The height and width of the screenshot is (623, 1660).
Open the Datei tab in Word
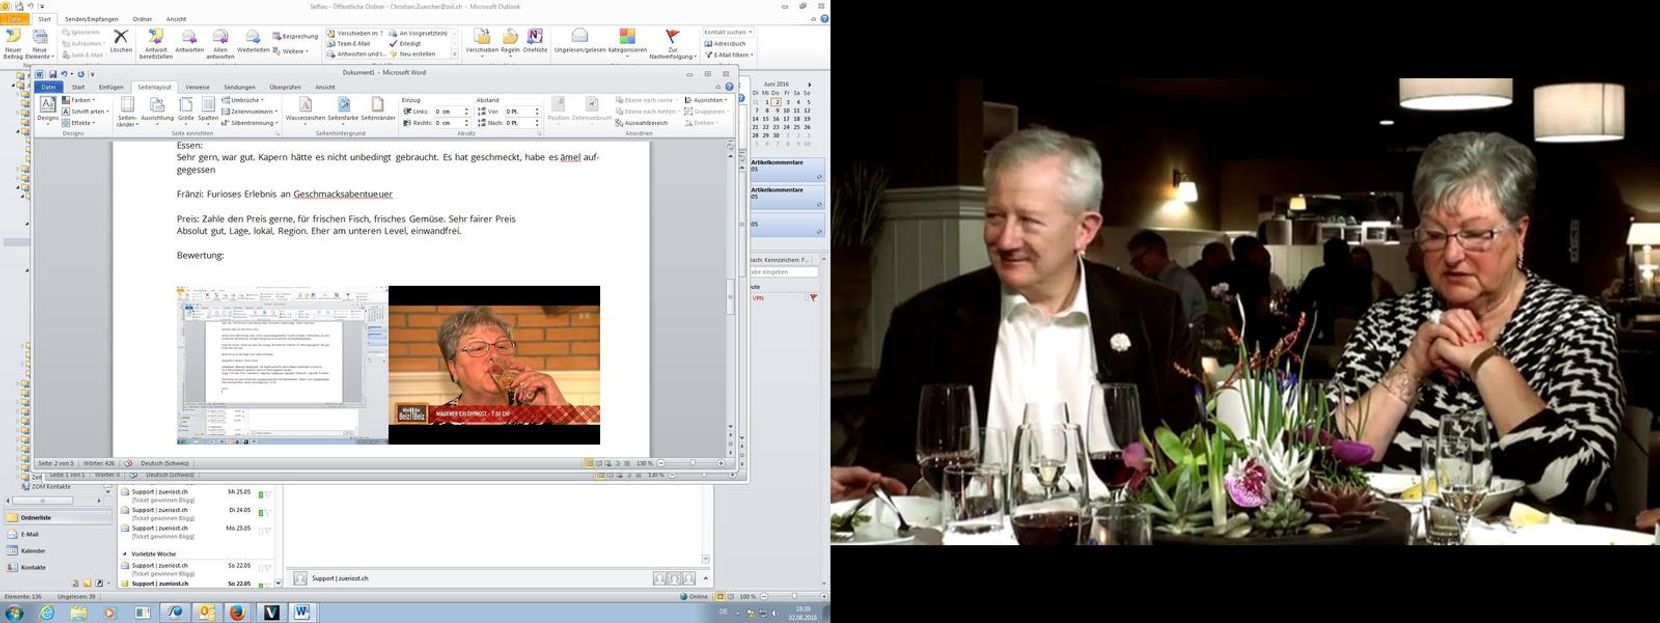pyautogui.click(x=48, y=87)
